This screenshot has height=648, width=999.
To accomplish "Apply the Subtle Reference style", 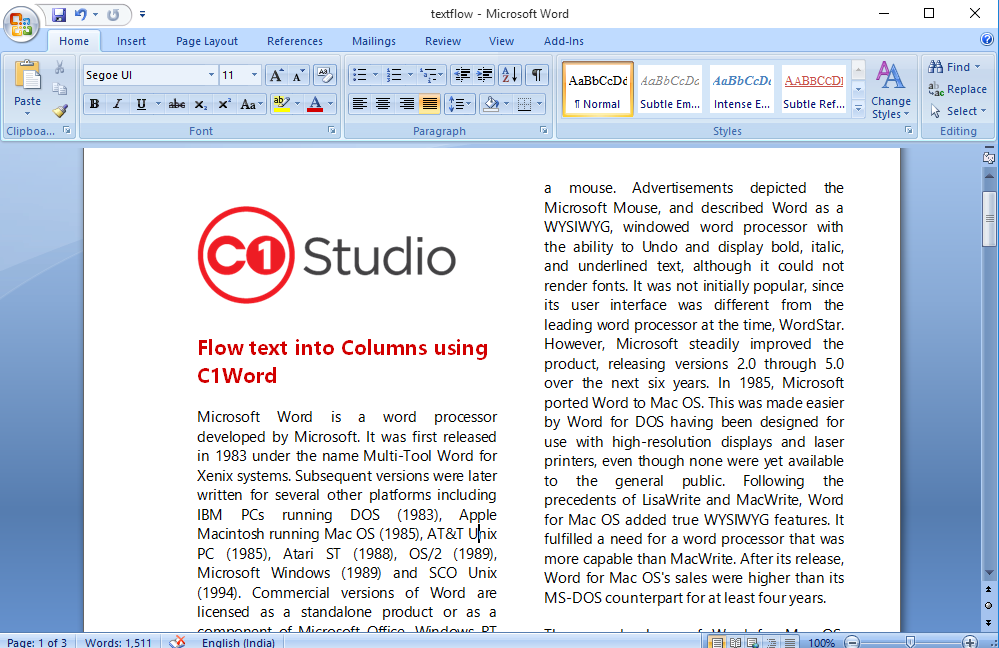I will coord(814,89).
